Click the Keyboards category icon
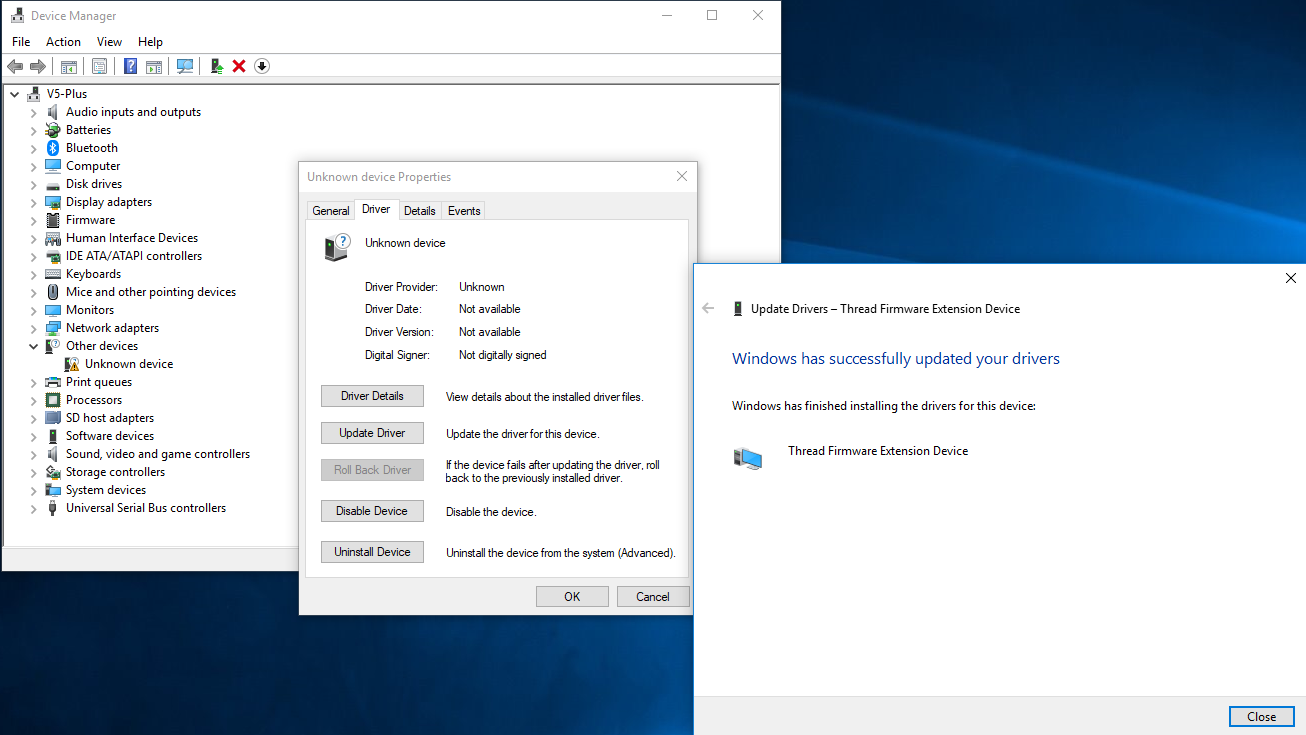The image size is (1306, 735). [x=53, y=274]
